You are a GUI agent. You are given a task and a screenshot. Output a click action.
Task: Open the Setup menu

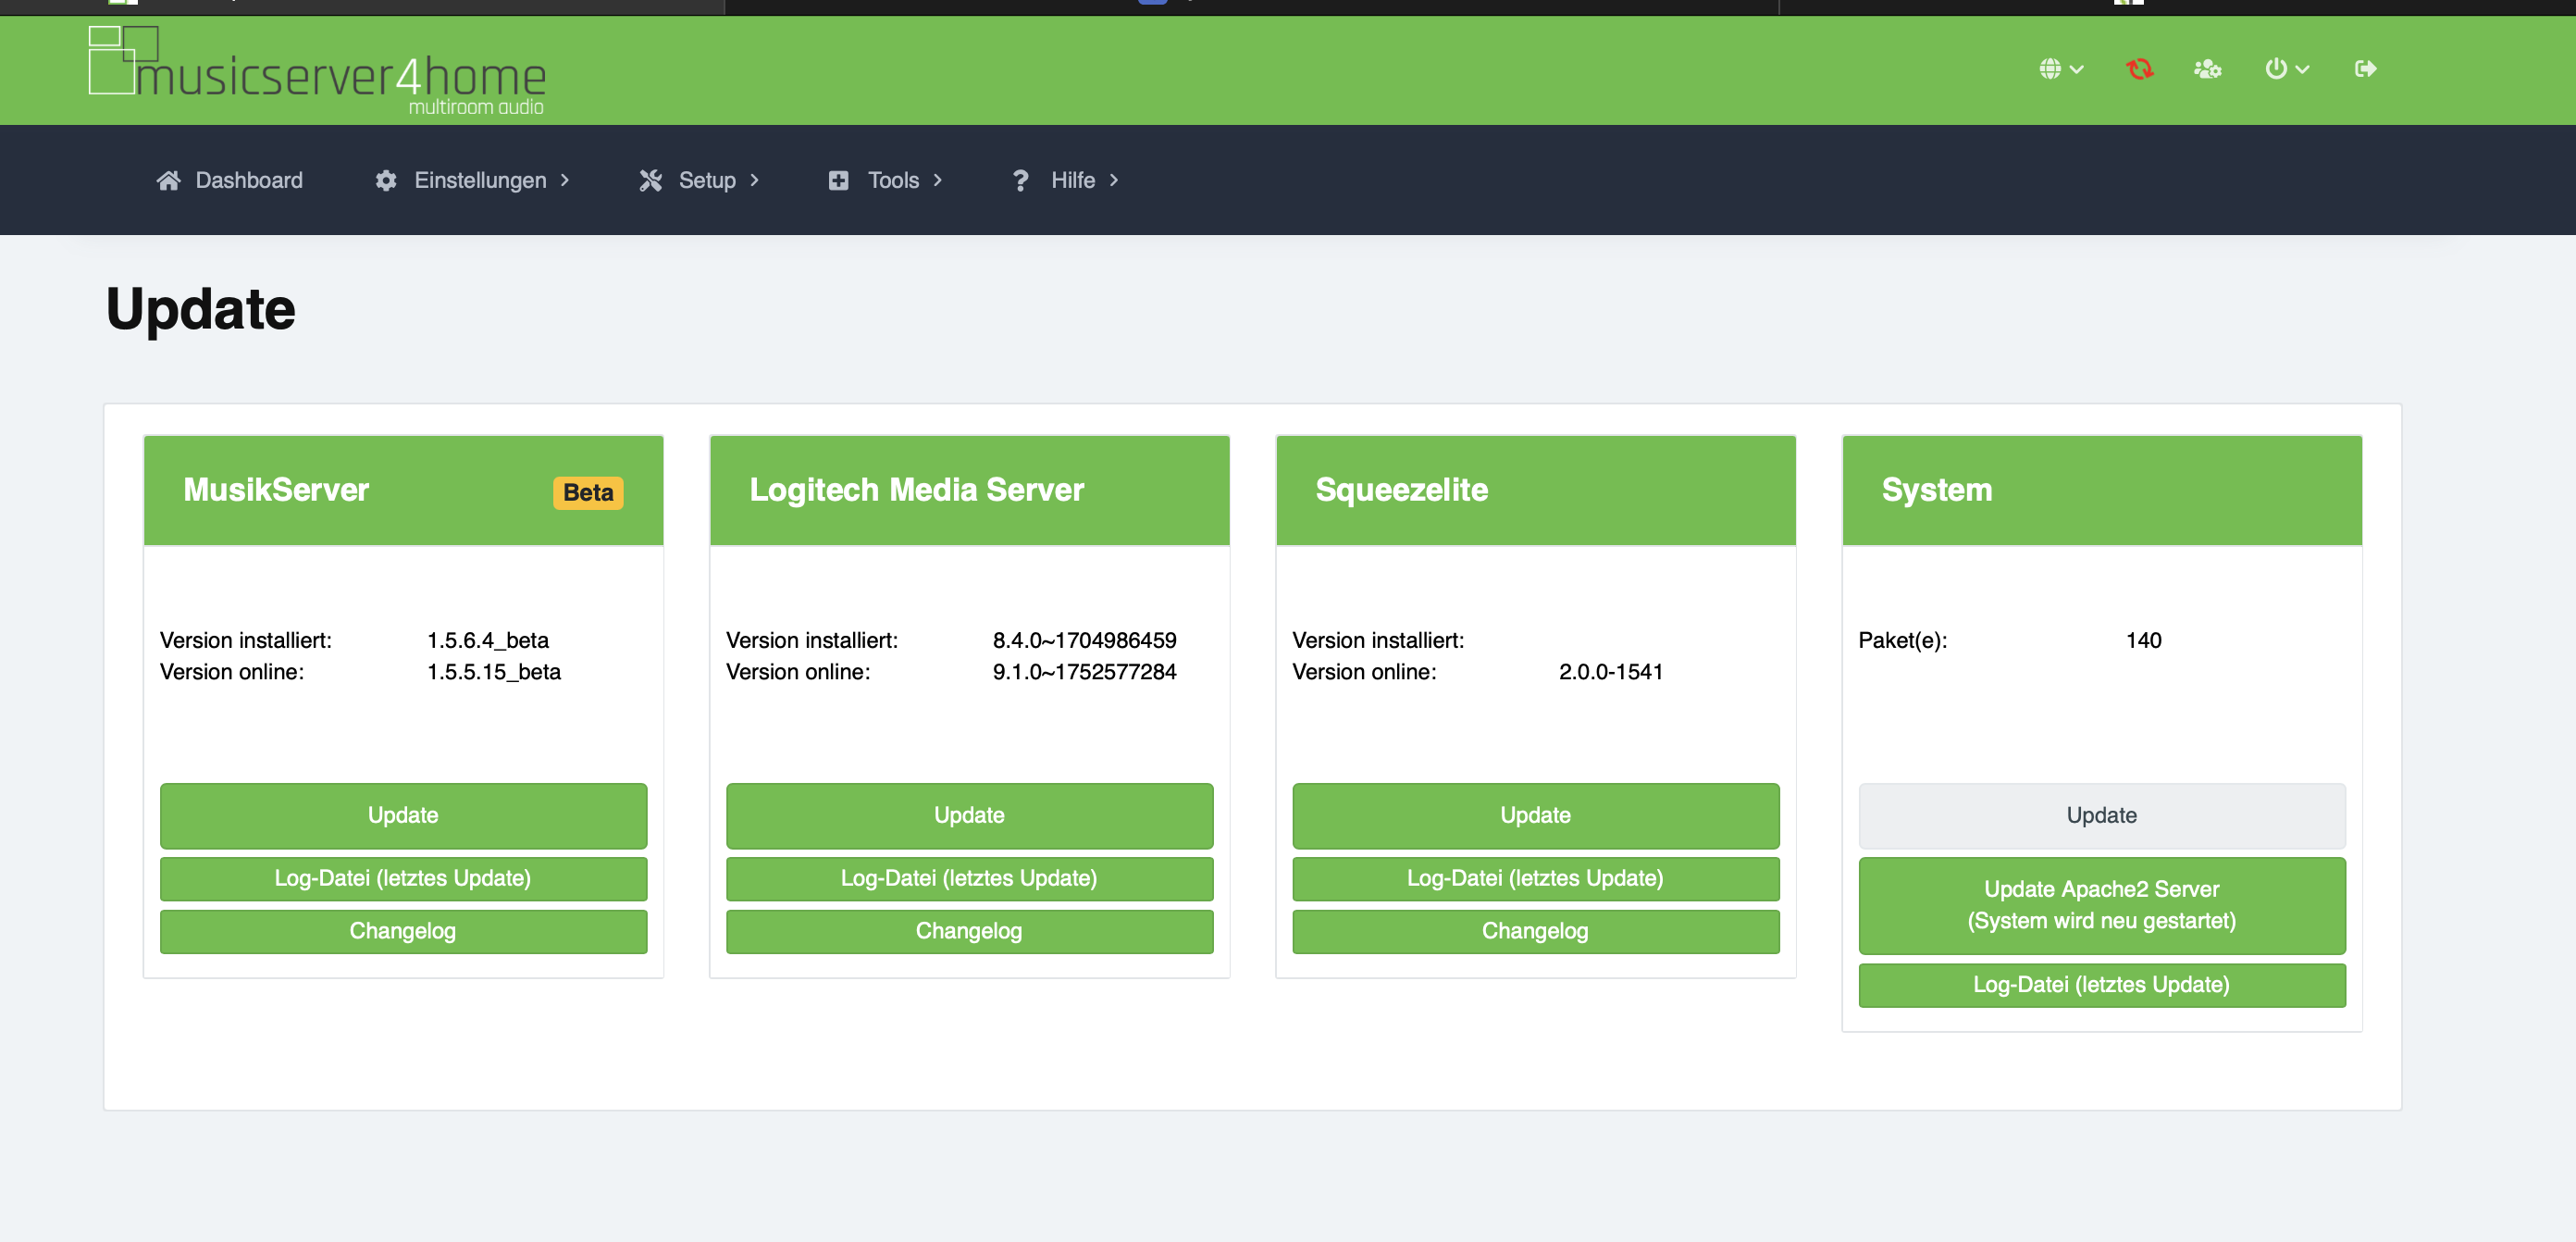pos(707,180)
